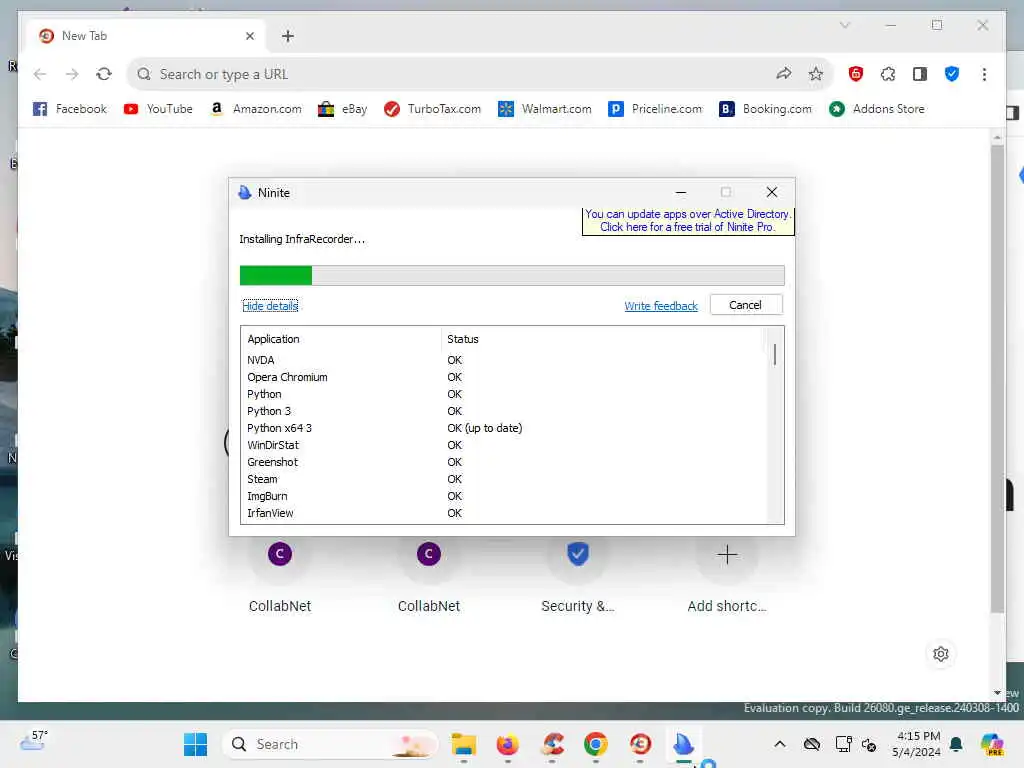This screenshot has height=768, width=1024.
Task: Open the extensions puzzle icon
Action: pos(888,74)
